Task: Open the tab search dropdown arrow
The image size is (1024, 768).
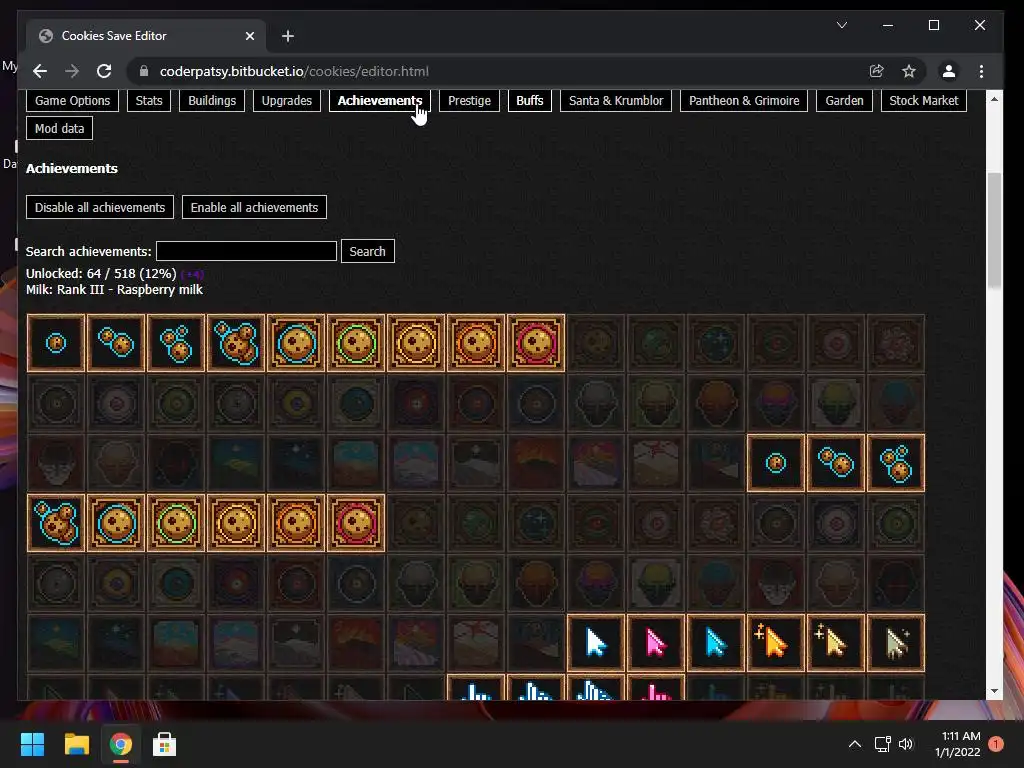Action: 842,25
